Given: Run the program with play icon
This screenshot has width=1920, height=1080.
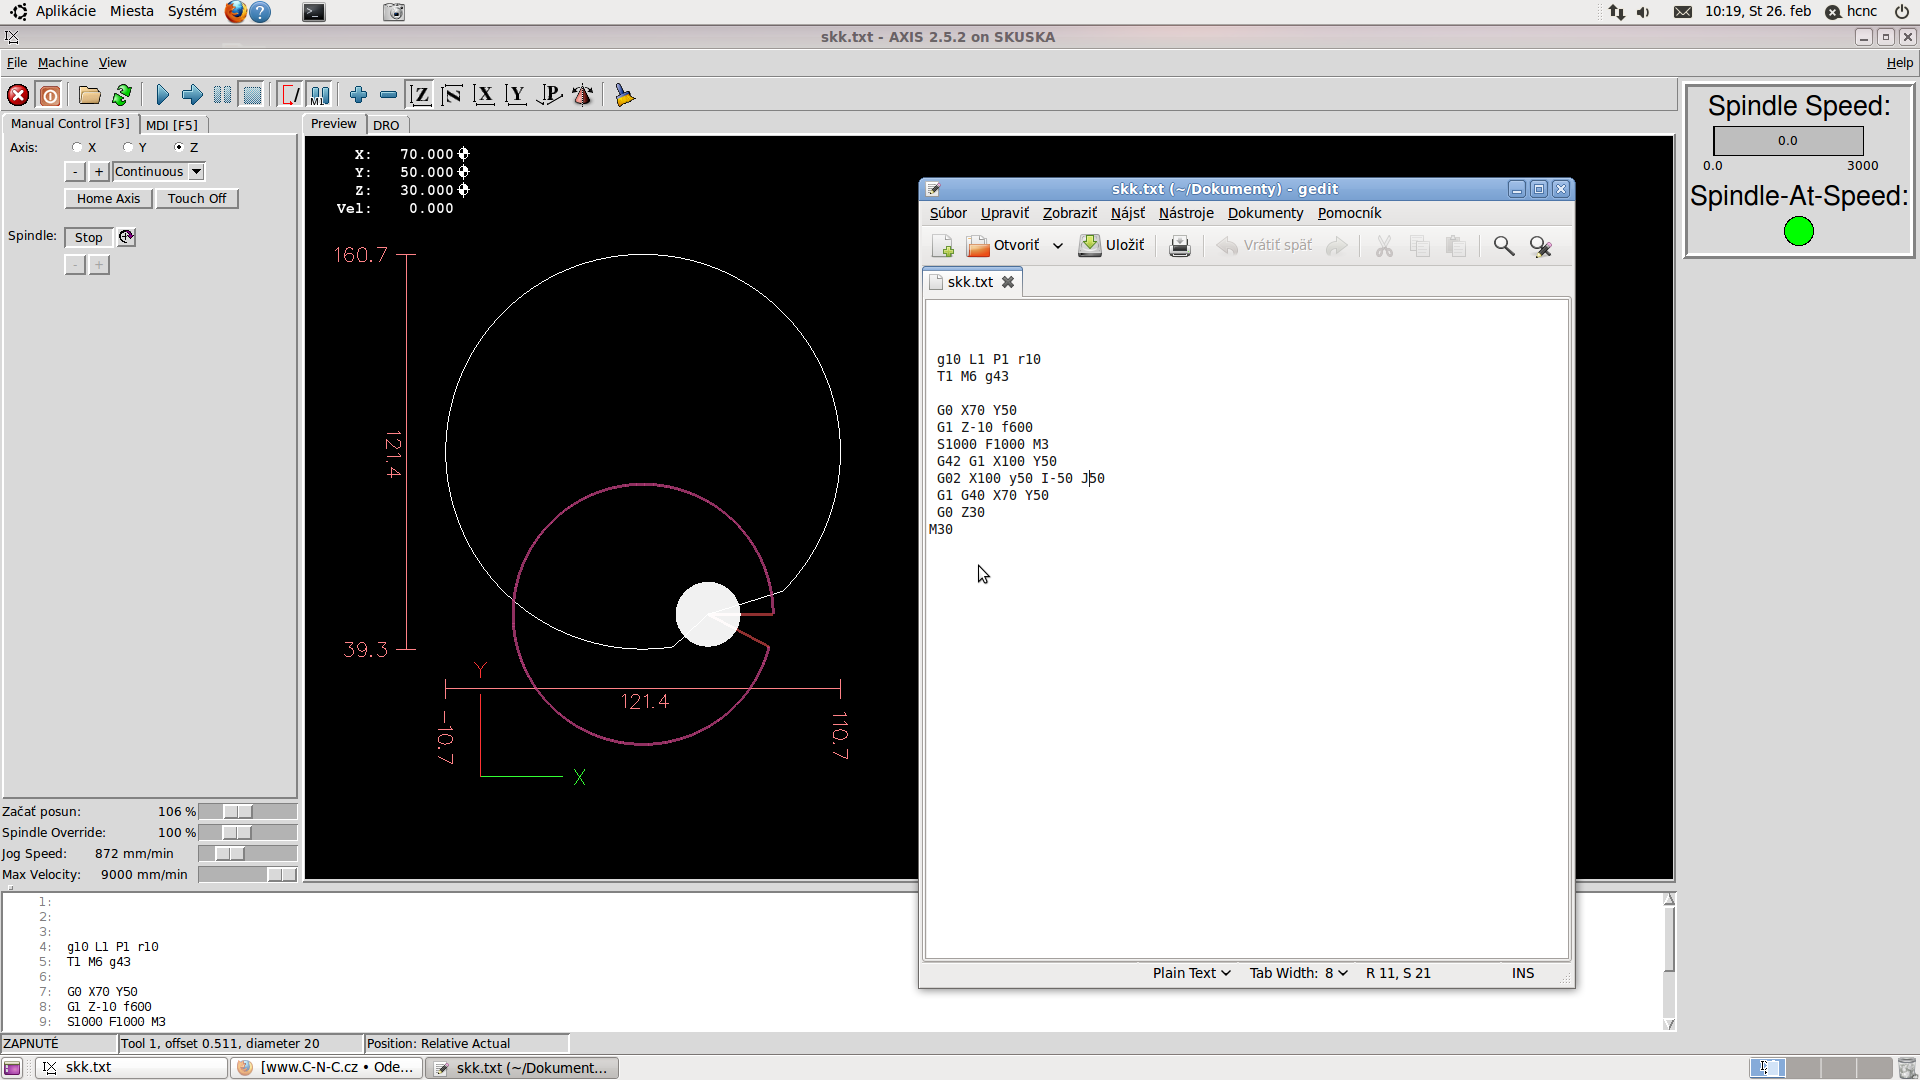Looking at the screenshot, I should [162, 95].
